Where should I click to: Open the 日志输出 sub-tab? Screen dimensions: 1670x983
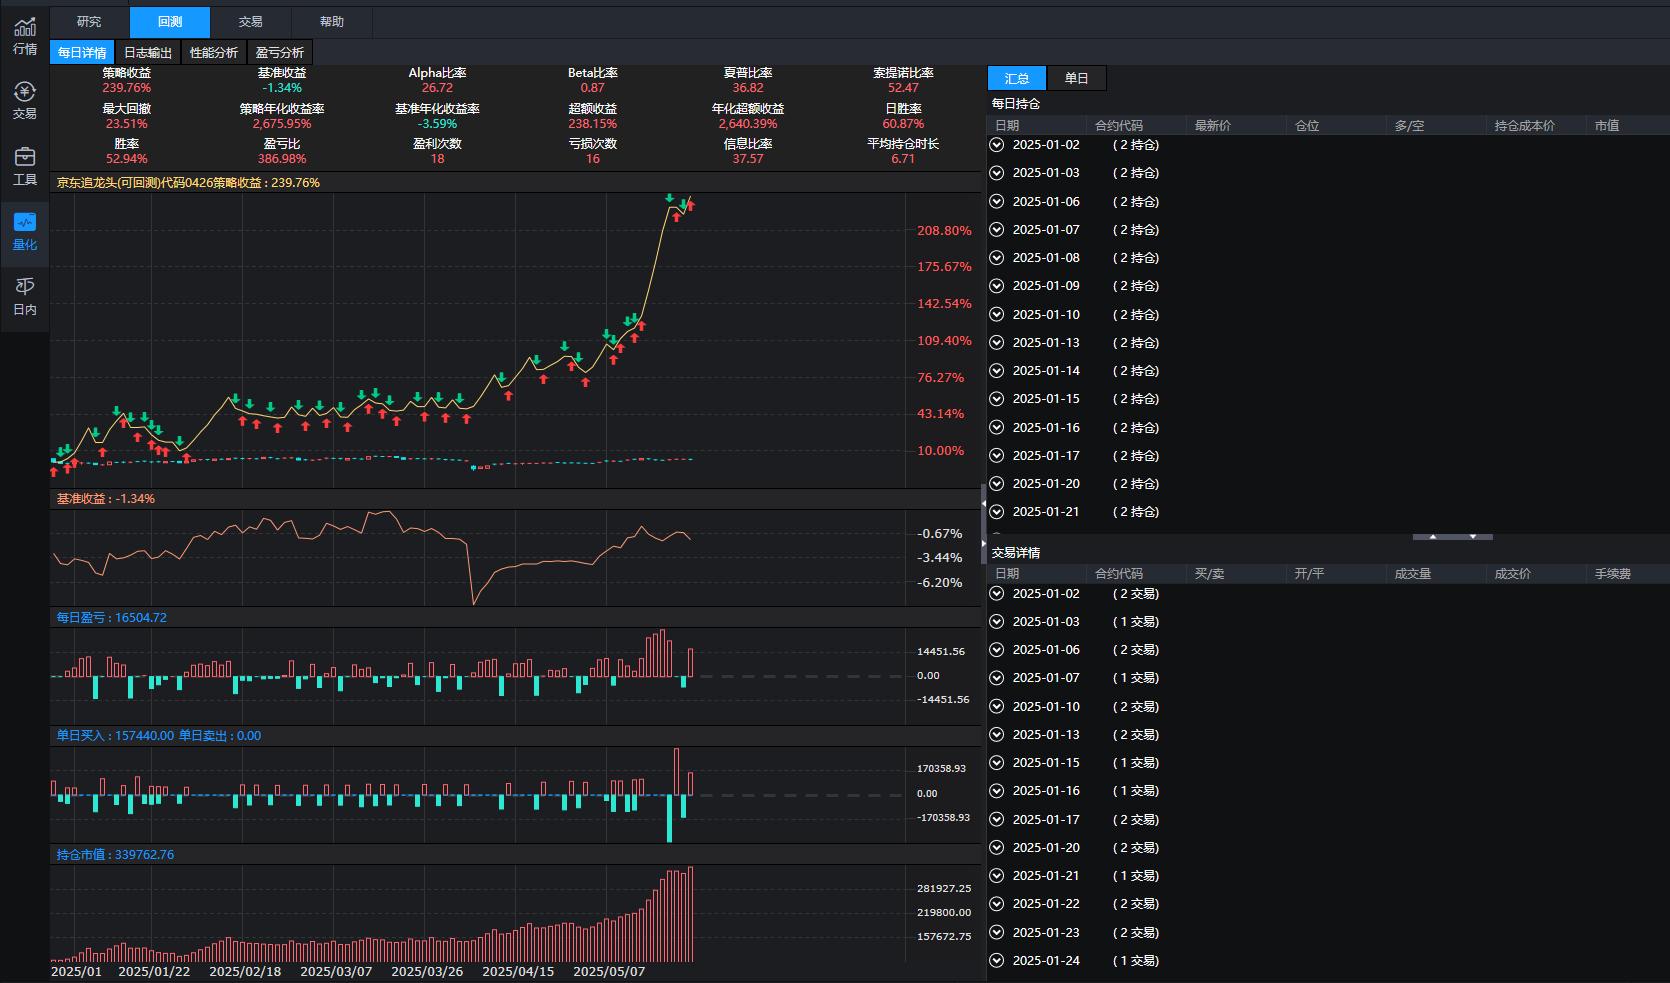click(148, 53)
